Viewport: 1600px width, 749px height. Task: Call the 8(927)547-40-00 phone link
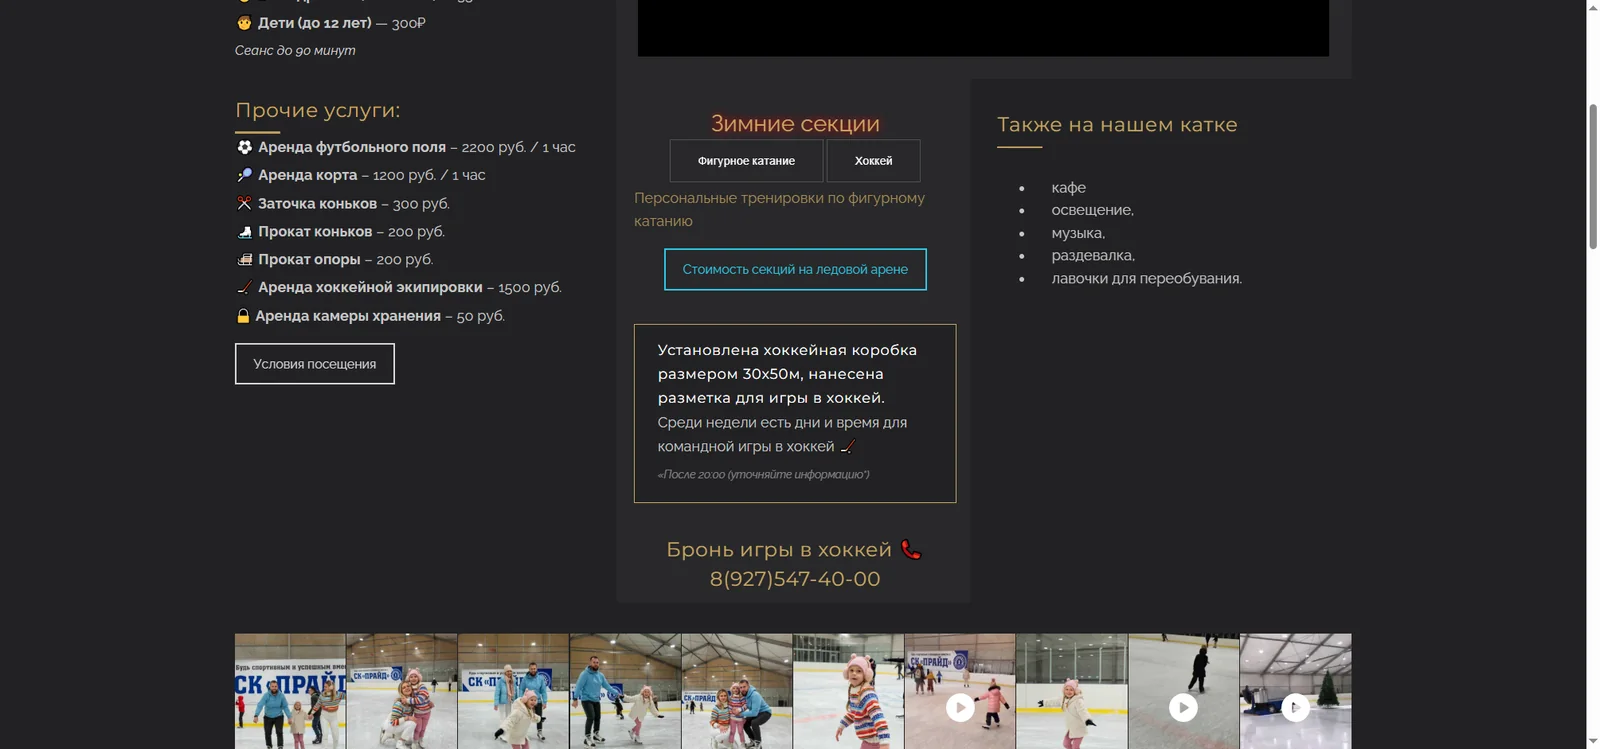pyautogui.click(x=795, y=579)
